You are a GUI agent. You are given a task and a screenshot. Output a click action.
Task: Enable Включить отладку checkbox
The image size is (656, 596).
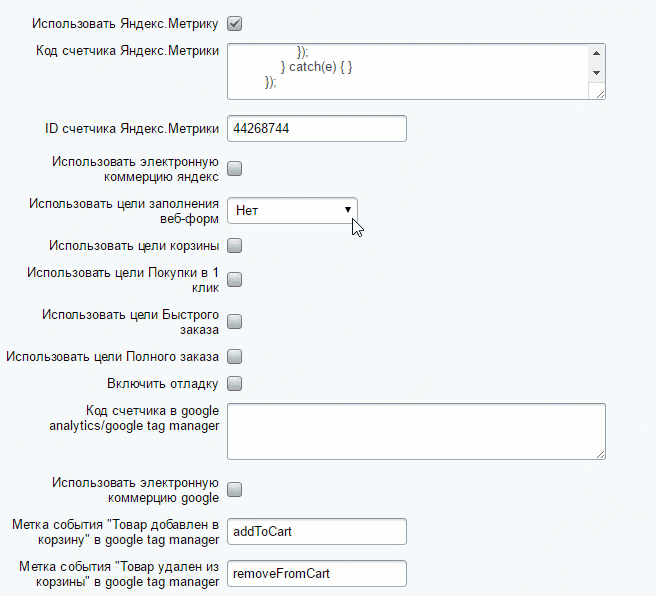pyautogui.click(x=235, y=383)
